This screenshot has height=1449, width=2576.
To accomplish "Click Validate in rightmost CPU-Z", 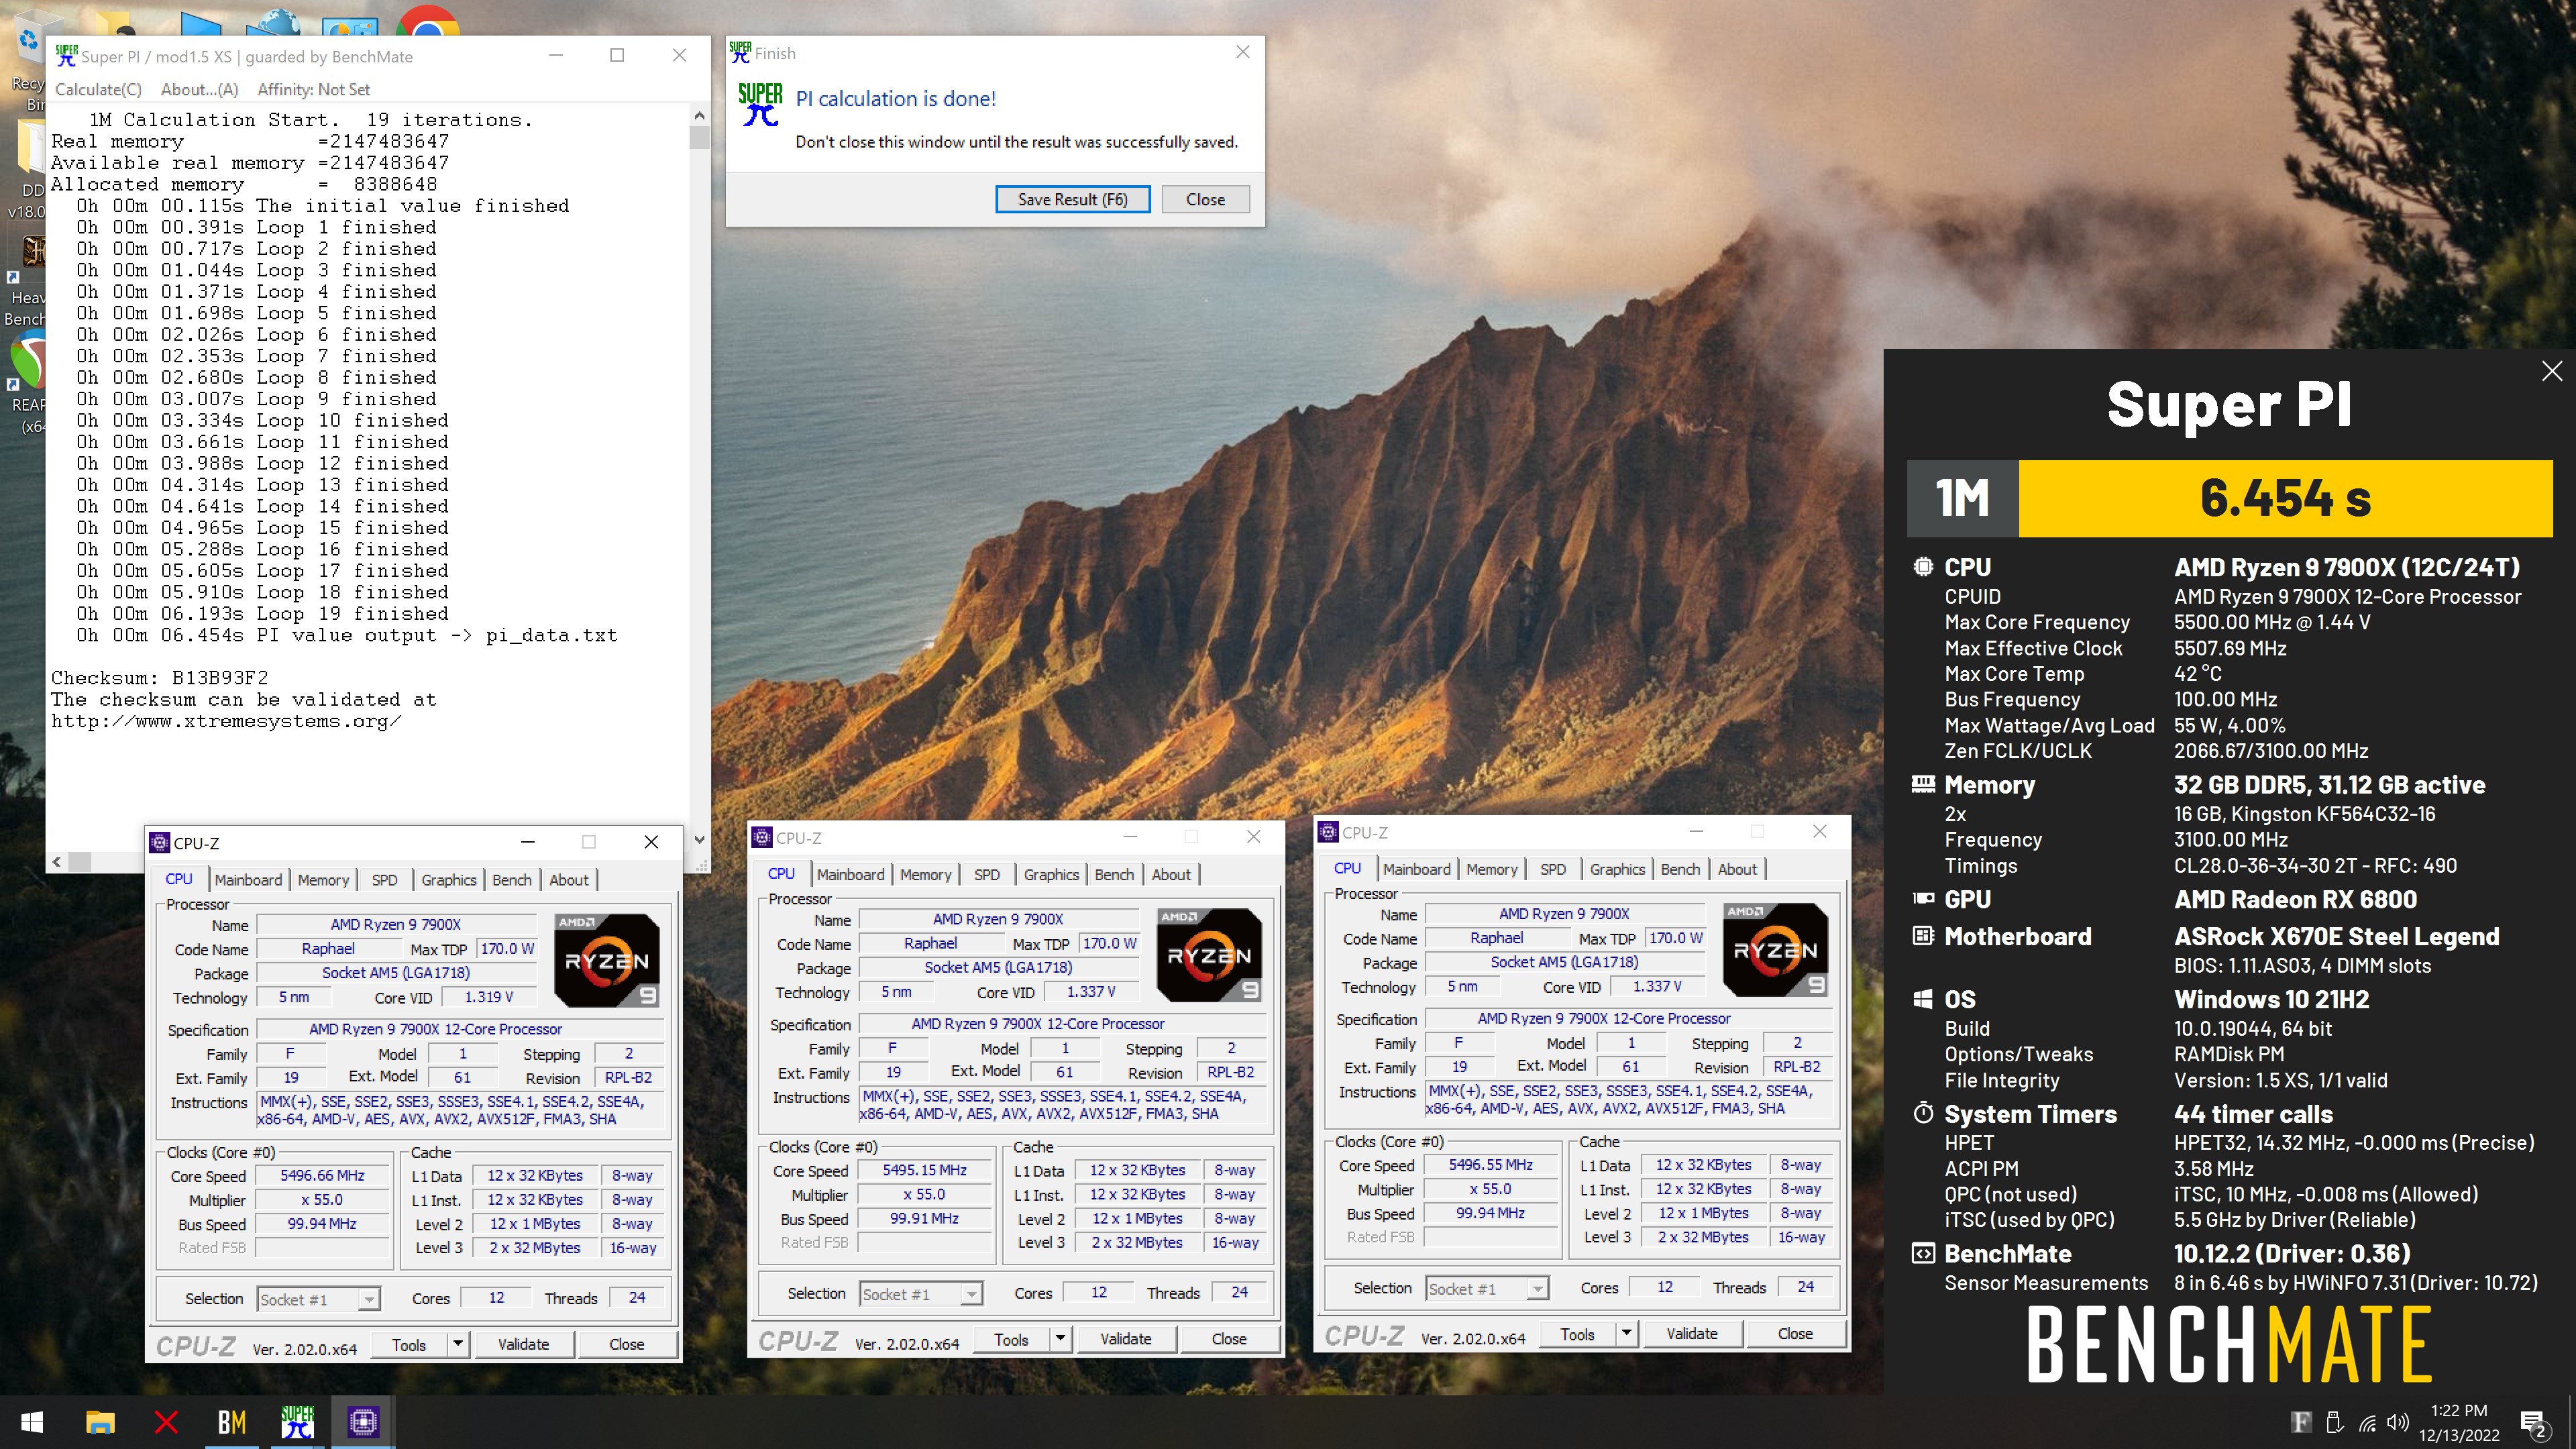I will pyautogui.click(x=1692, y=1334).
